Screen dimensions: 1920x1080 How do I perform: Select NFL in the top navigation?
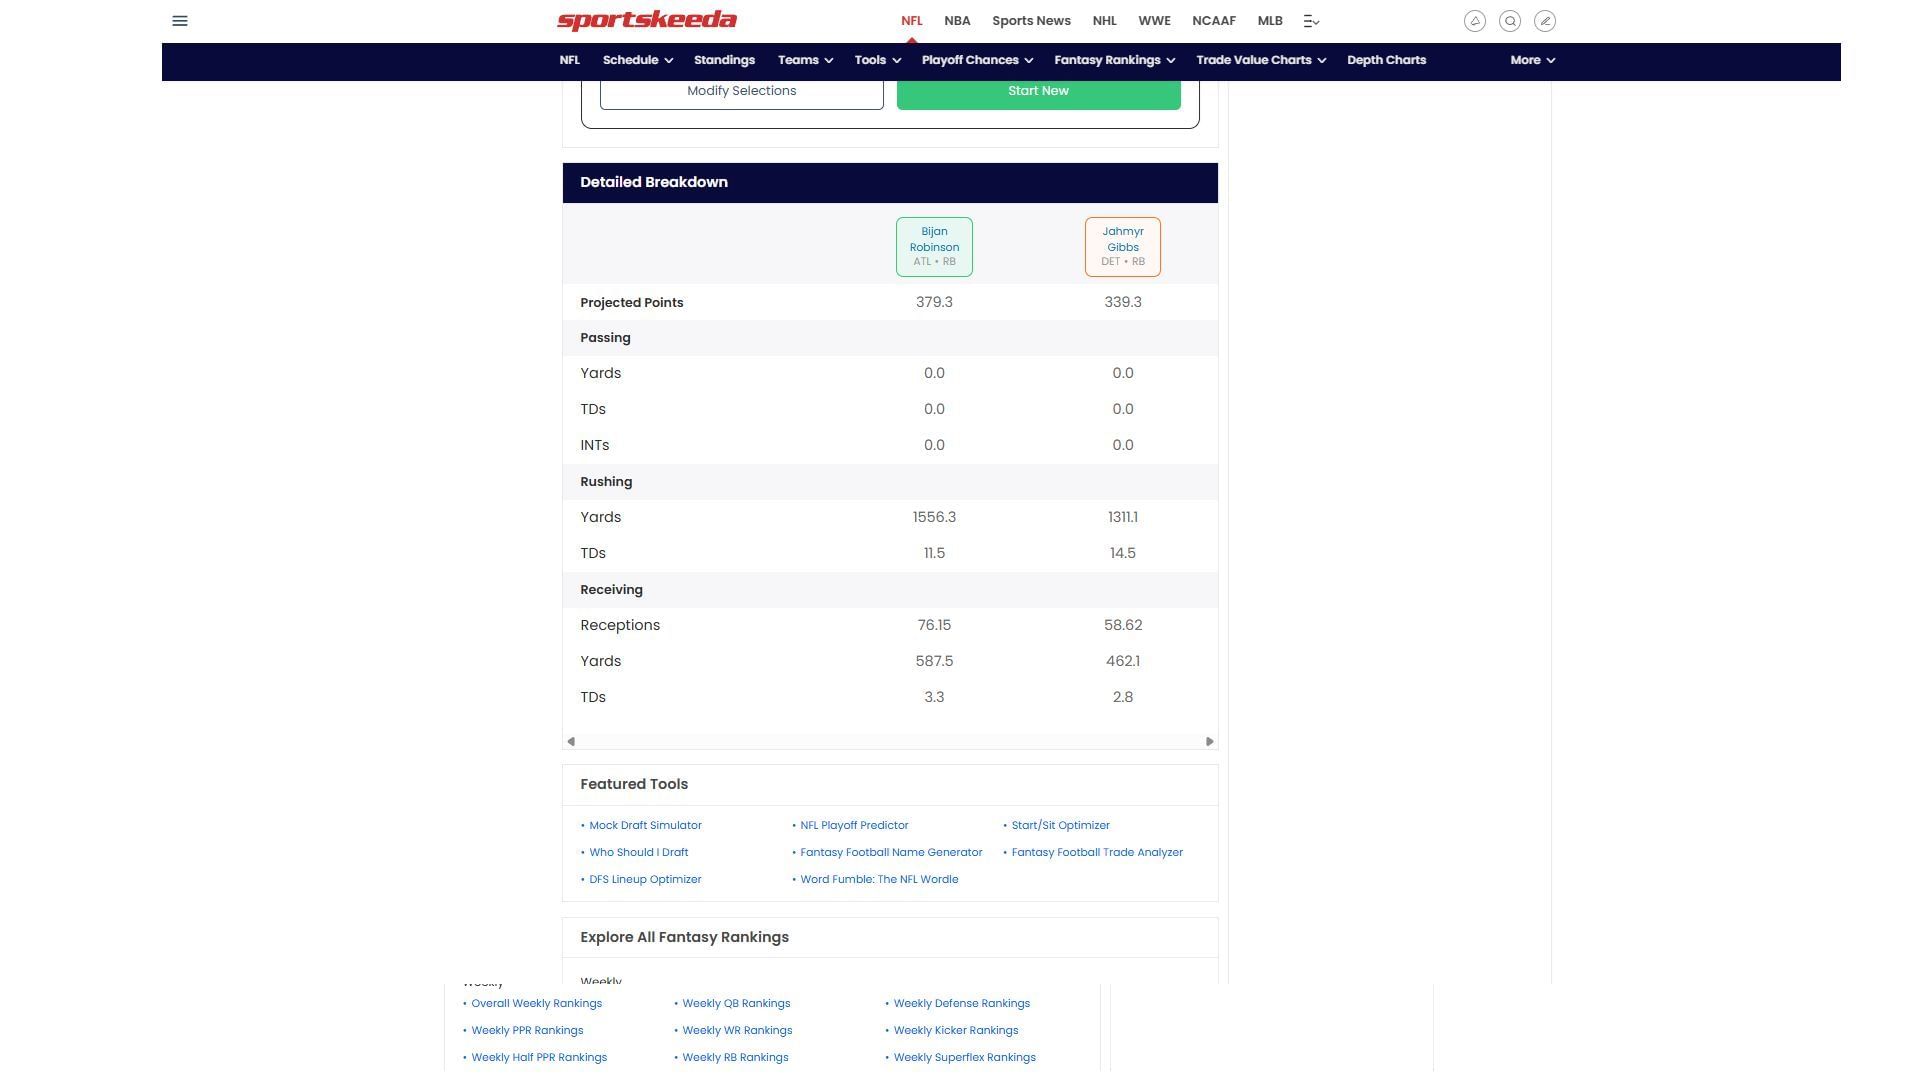pos(911,21)
